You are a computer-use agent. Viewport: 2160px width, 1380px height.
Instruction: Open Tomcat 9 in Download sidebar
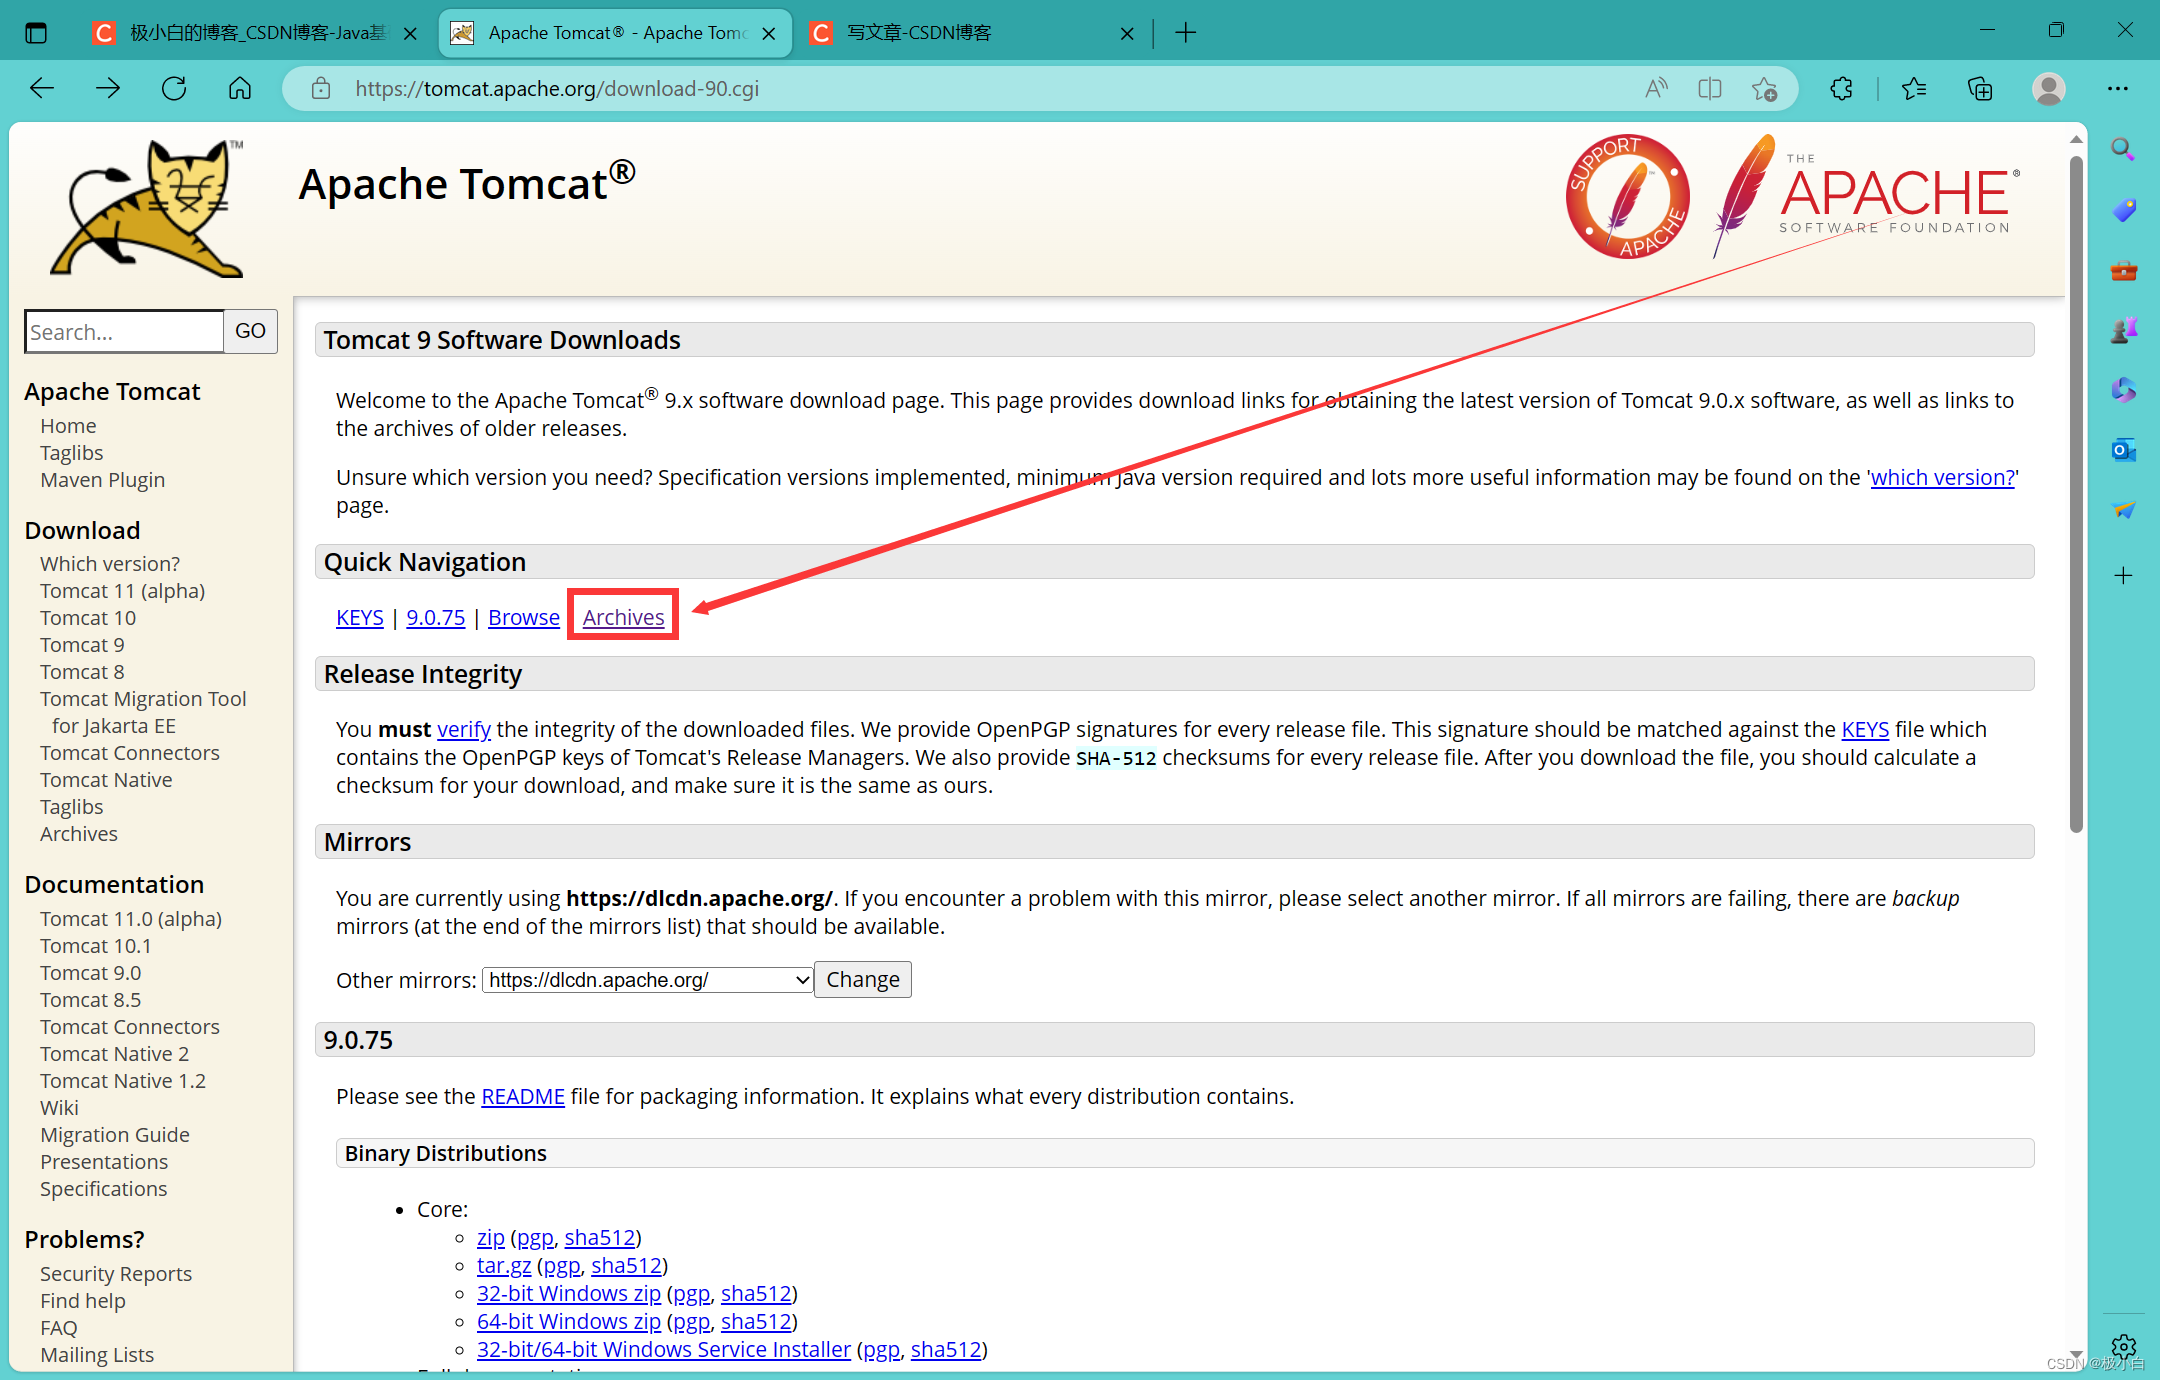pos(82,645)
